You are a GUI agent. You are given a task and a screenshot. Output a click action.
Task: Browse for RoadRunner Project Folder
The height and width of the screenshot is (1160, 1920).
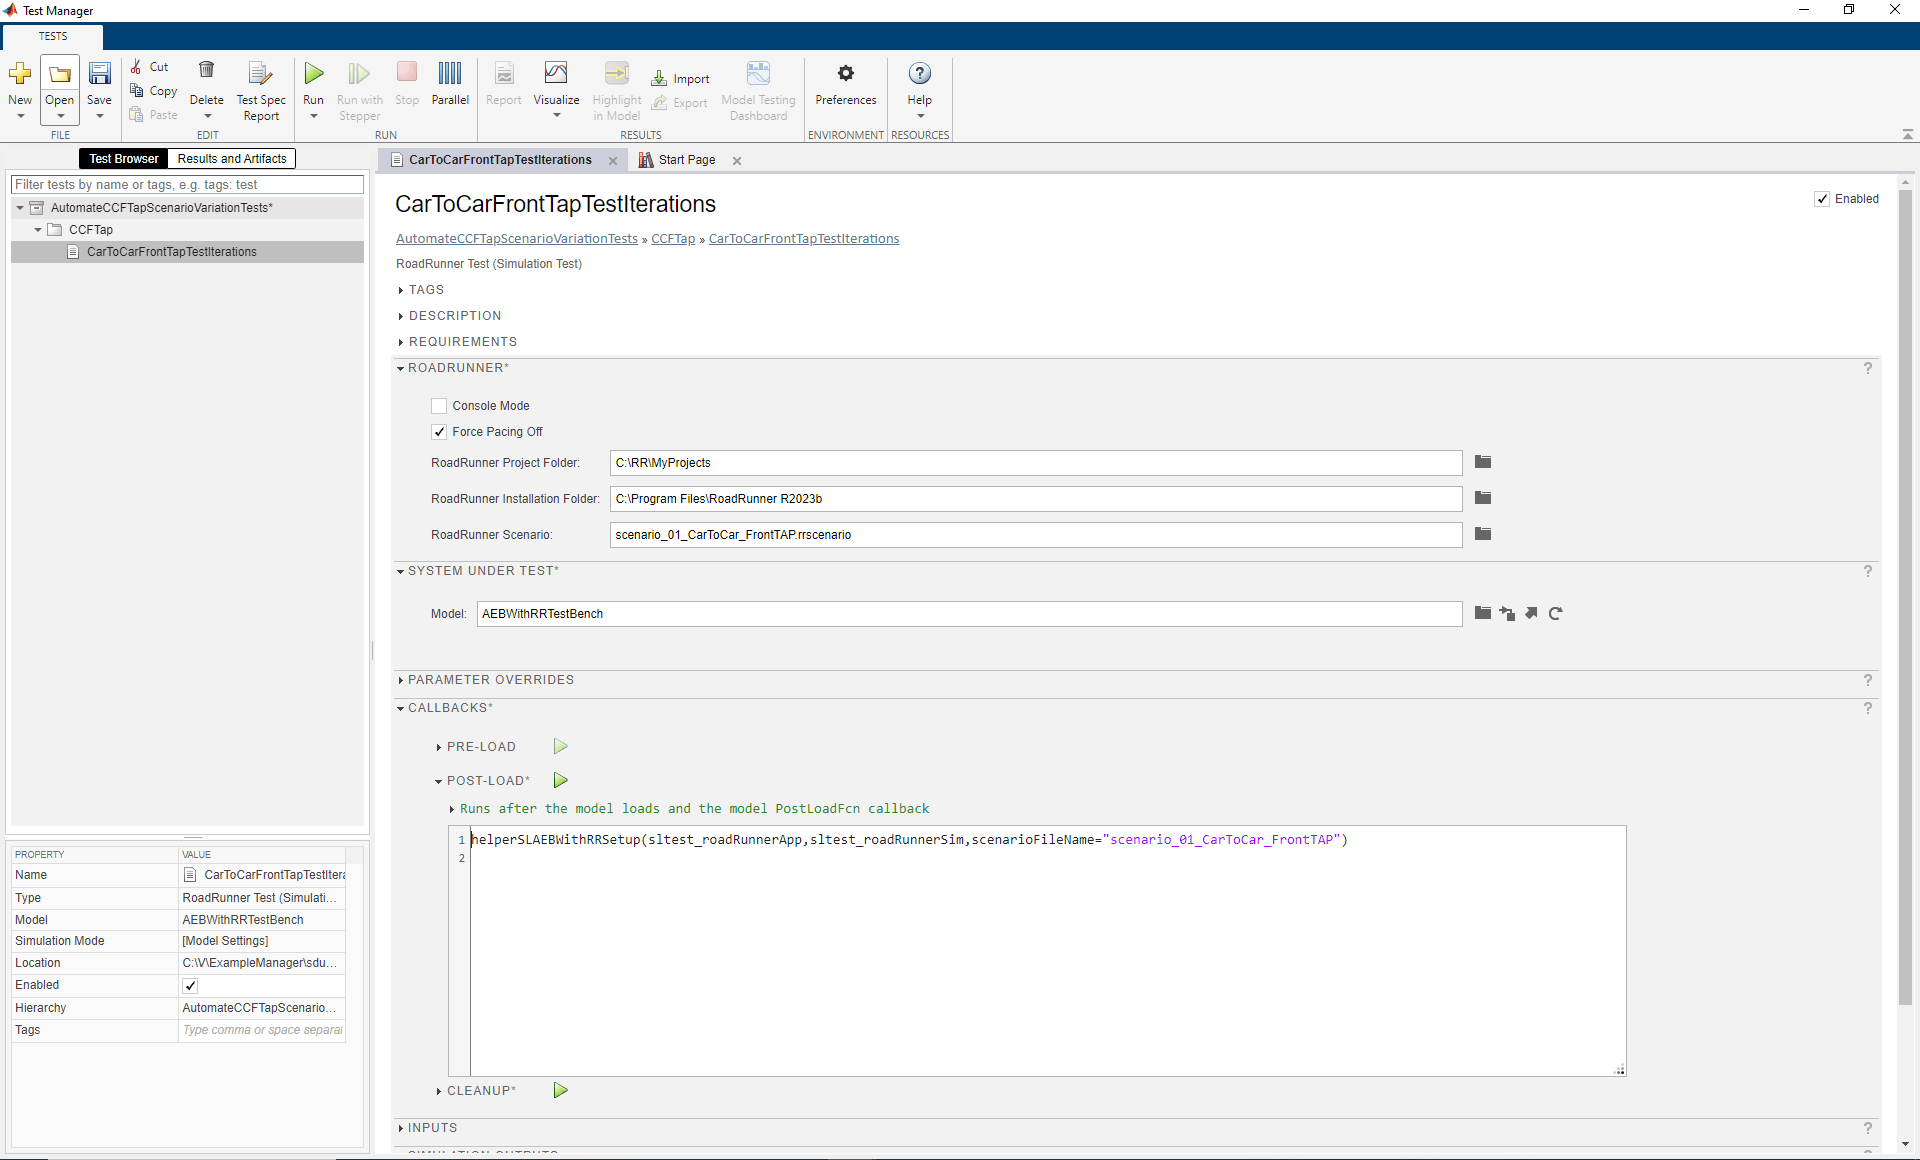[x=1483, y=462]
